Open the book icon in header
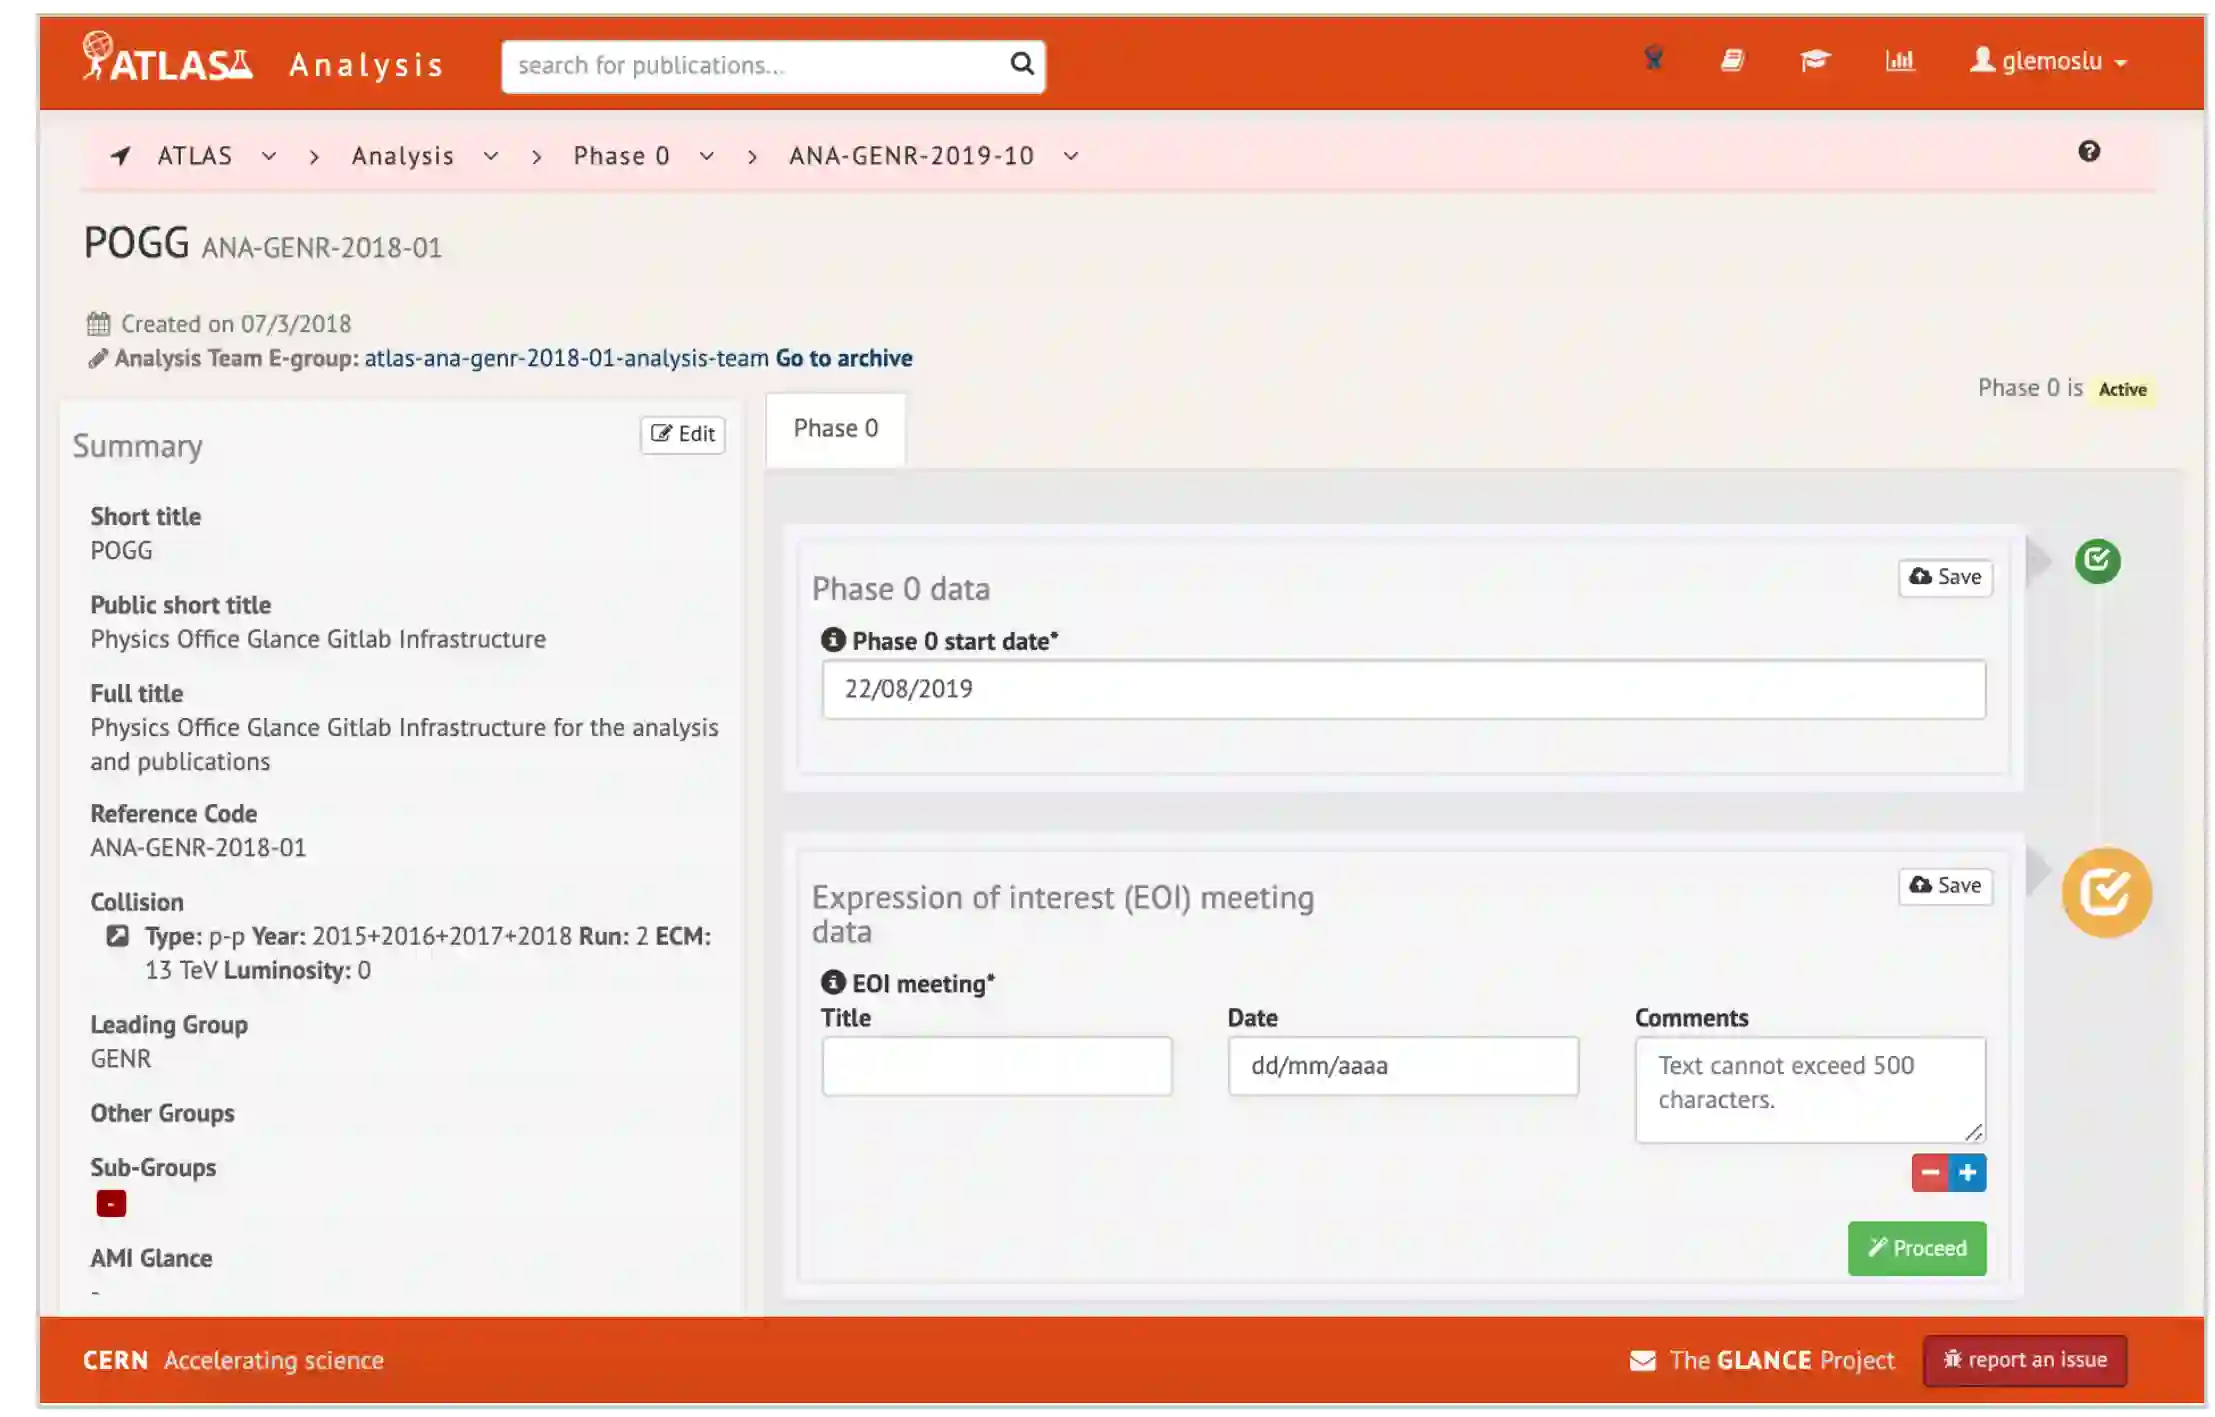Viewport: 2215px width, 1417px height. 1732,61
